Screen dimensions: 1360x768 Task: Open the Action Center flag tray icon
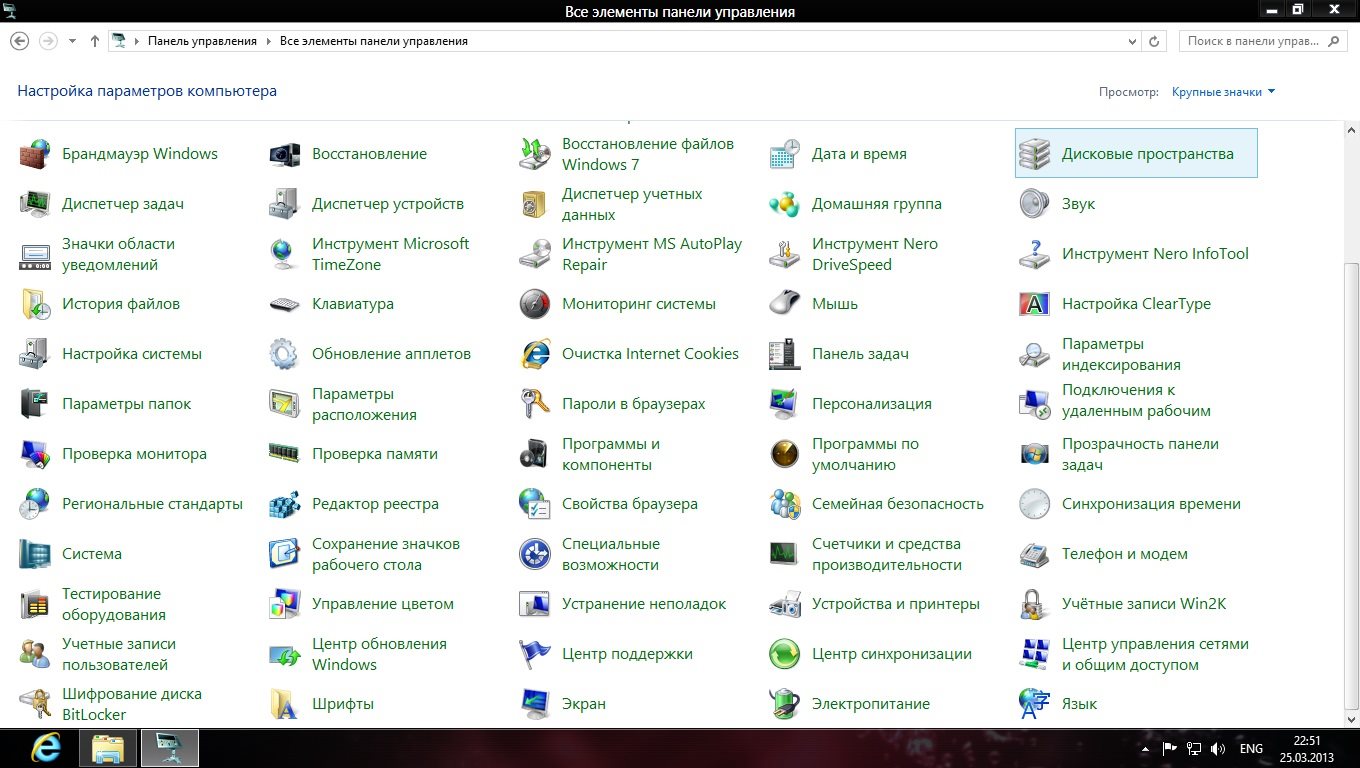[x=1170, y=748]
